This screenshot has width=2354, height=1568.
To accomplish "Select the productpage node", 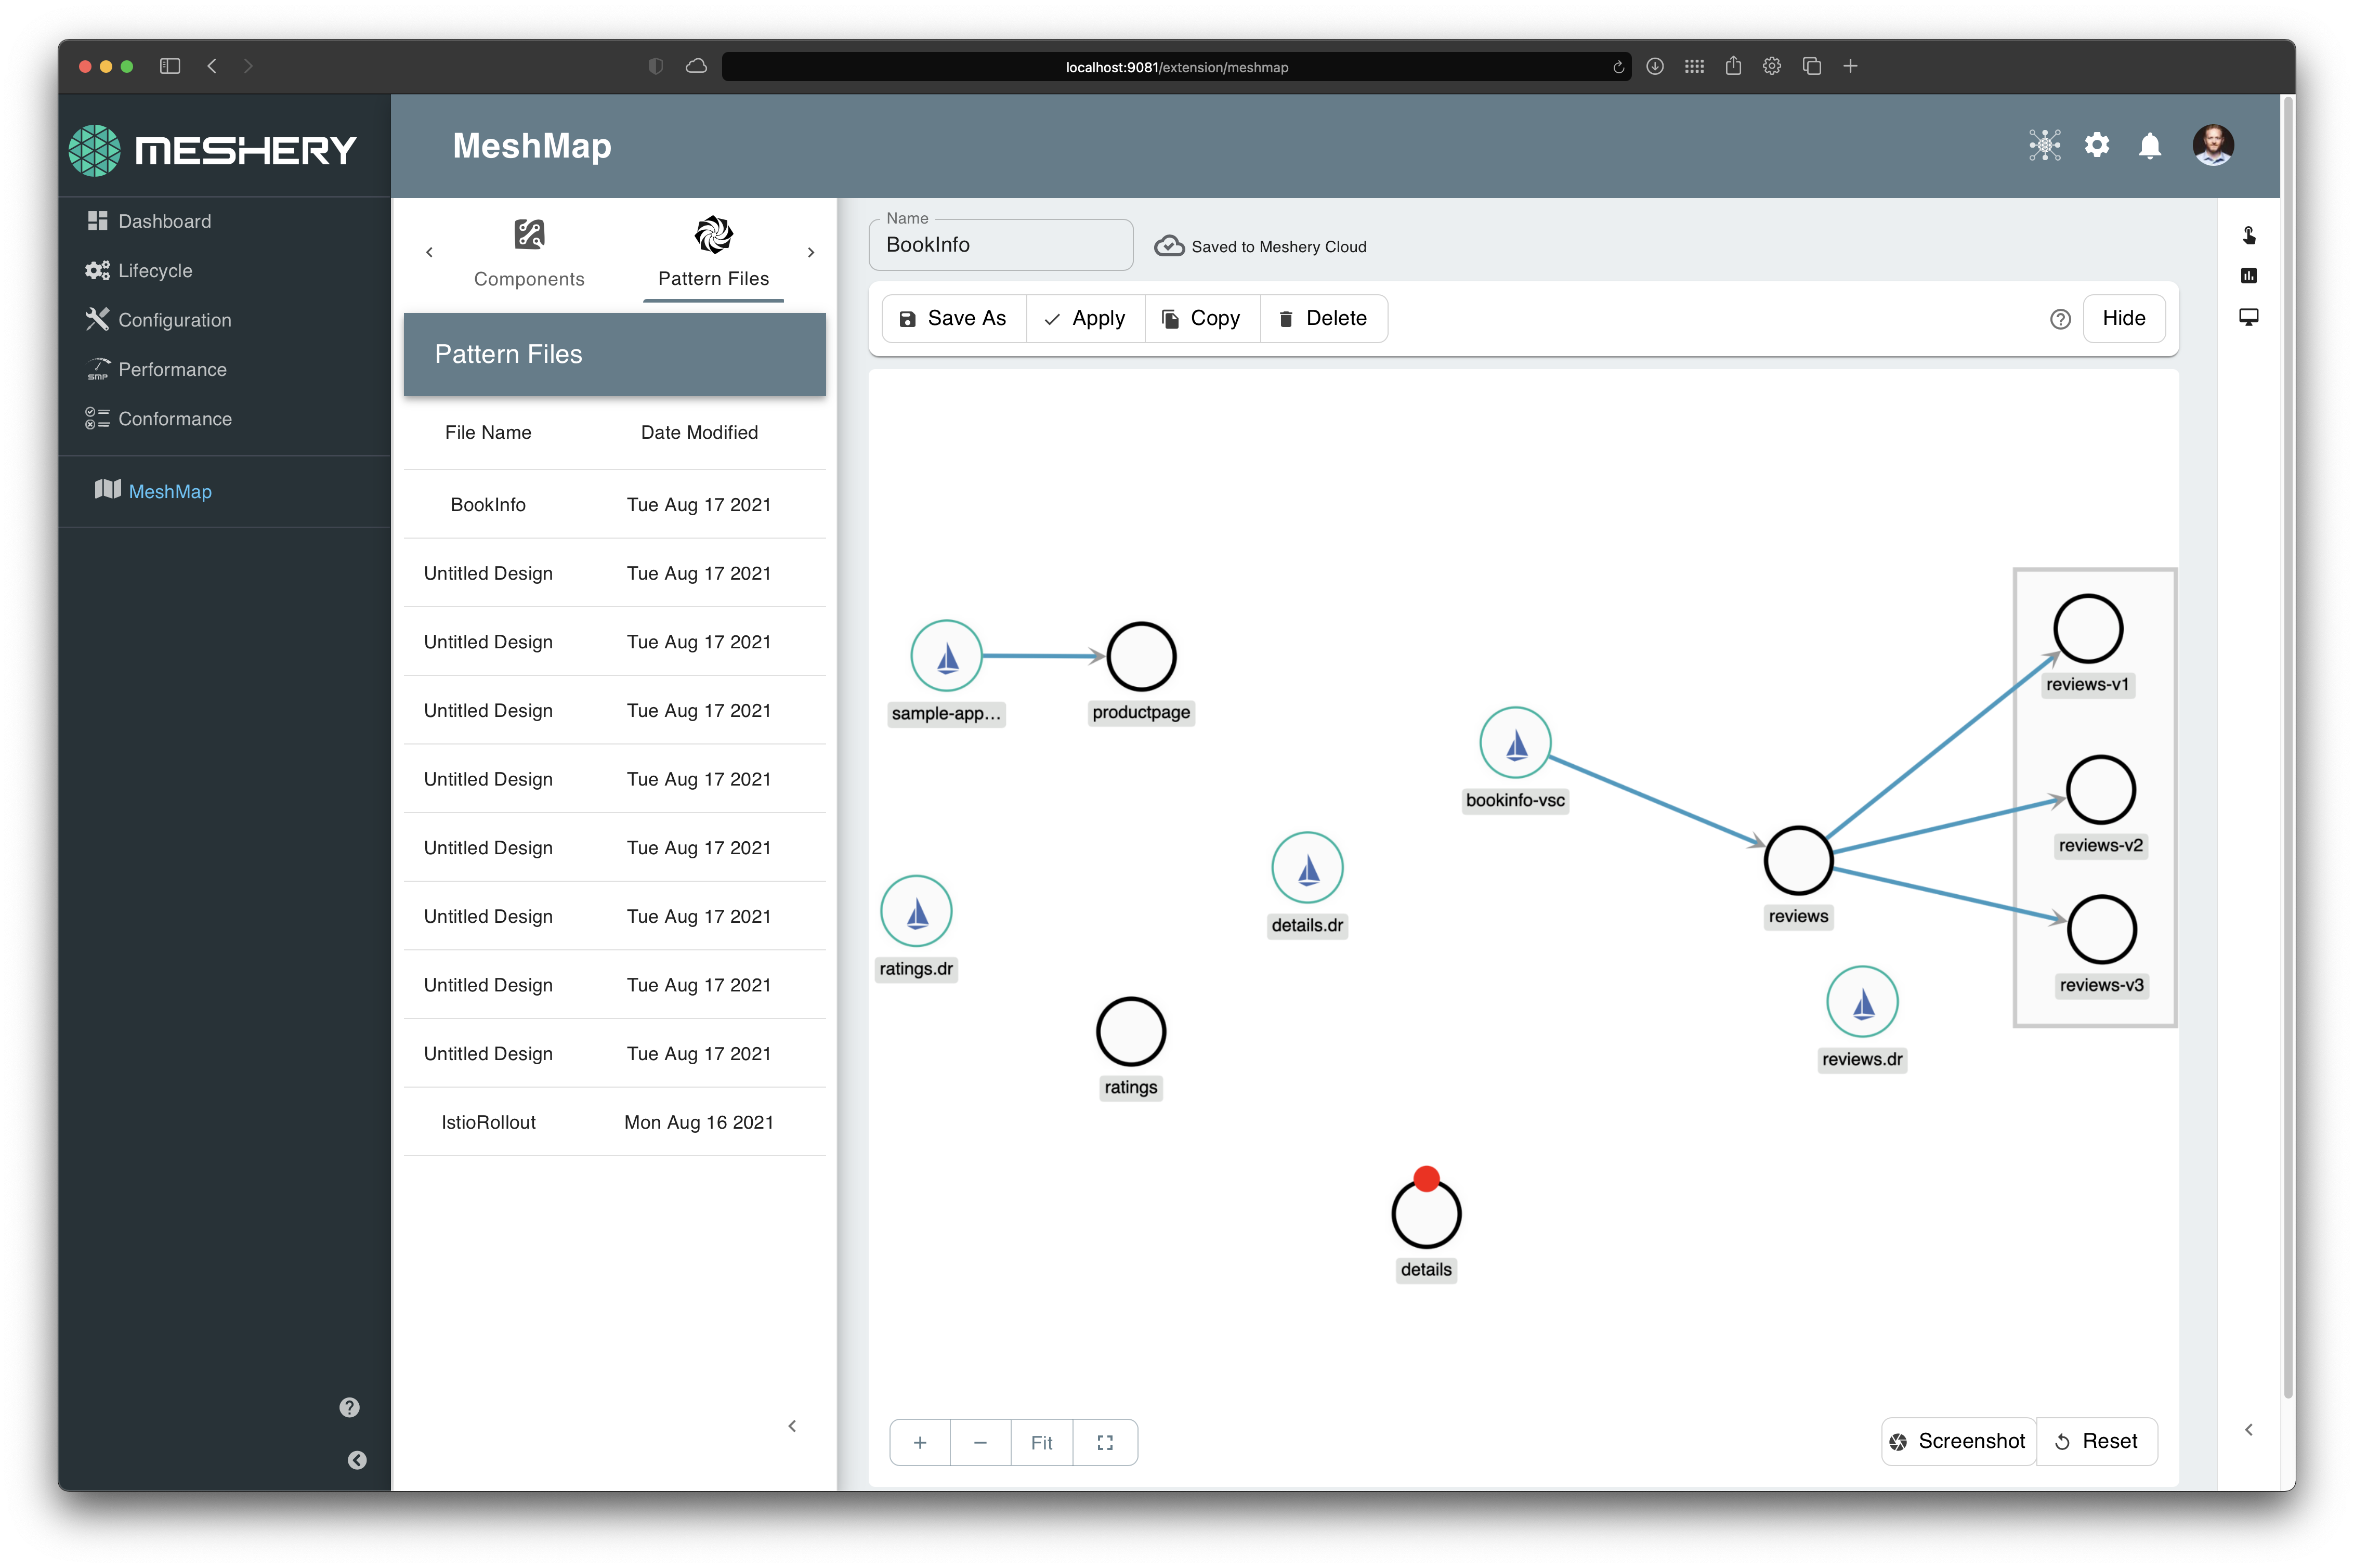I will pyautogui.click(x=1141, y=656).
